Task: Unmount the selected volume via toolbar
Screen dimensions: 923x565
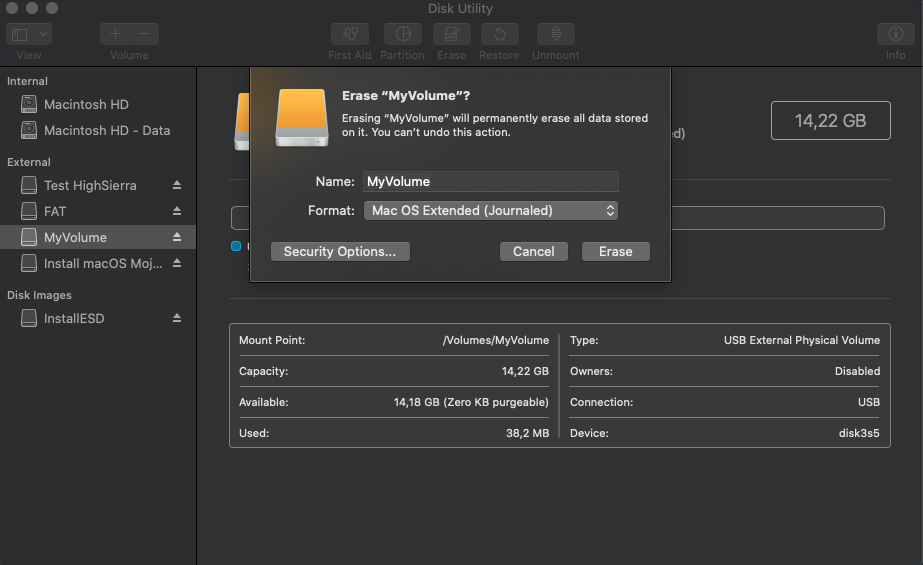Action: coord(556,34)
